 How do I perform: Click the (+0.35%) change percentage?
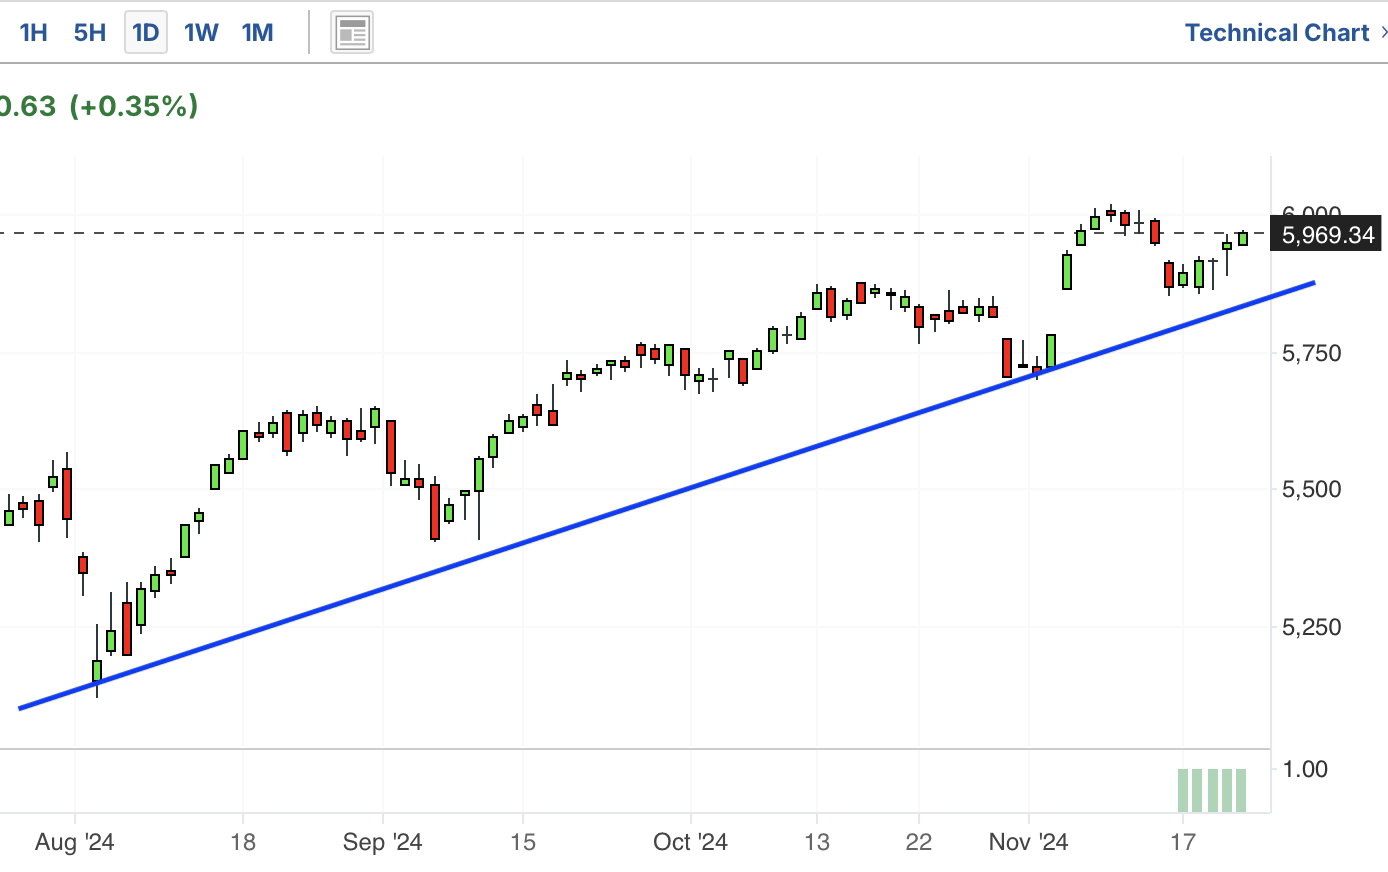[133, 106]
